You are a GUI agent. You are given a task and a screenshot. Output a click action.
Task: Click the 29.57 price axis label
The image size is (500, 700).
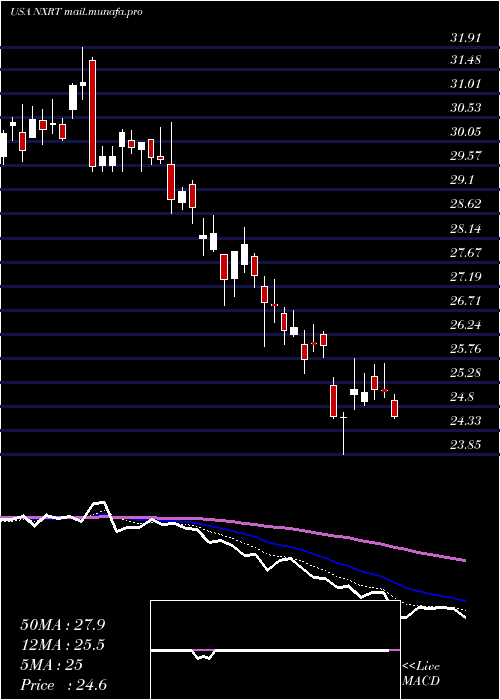click(x=466, y=156)
